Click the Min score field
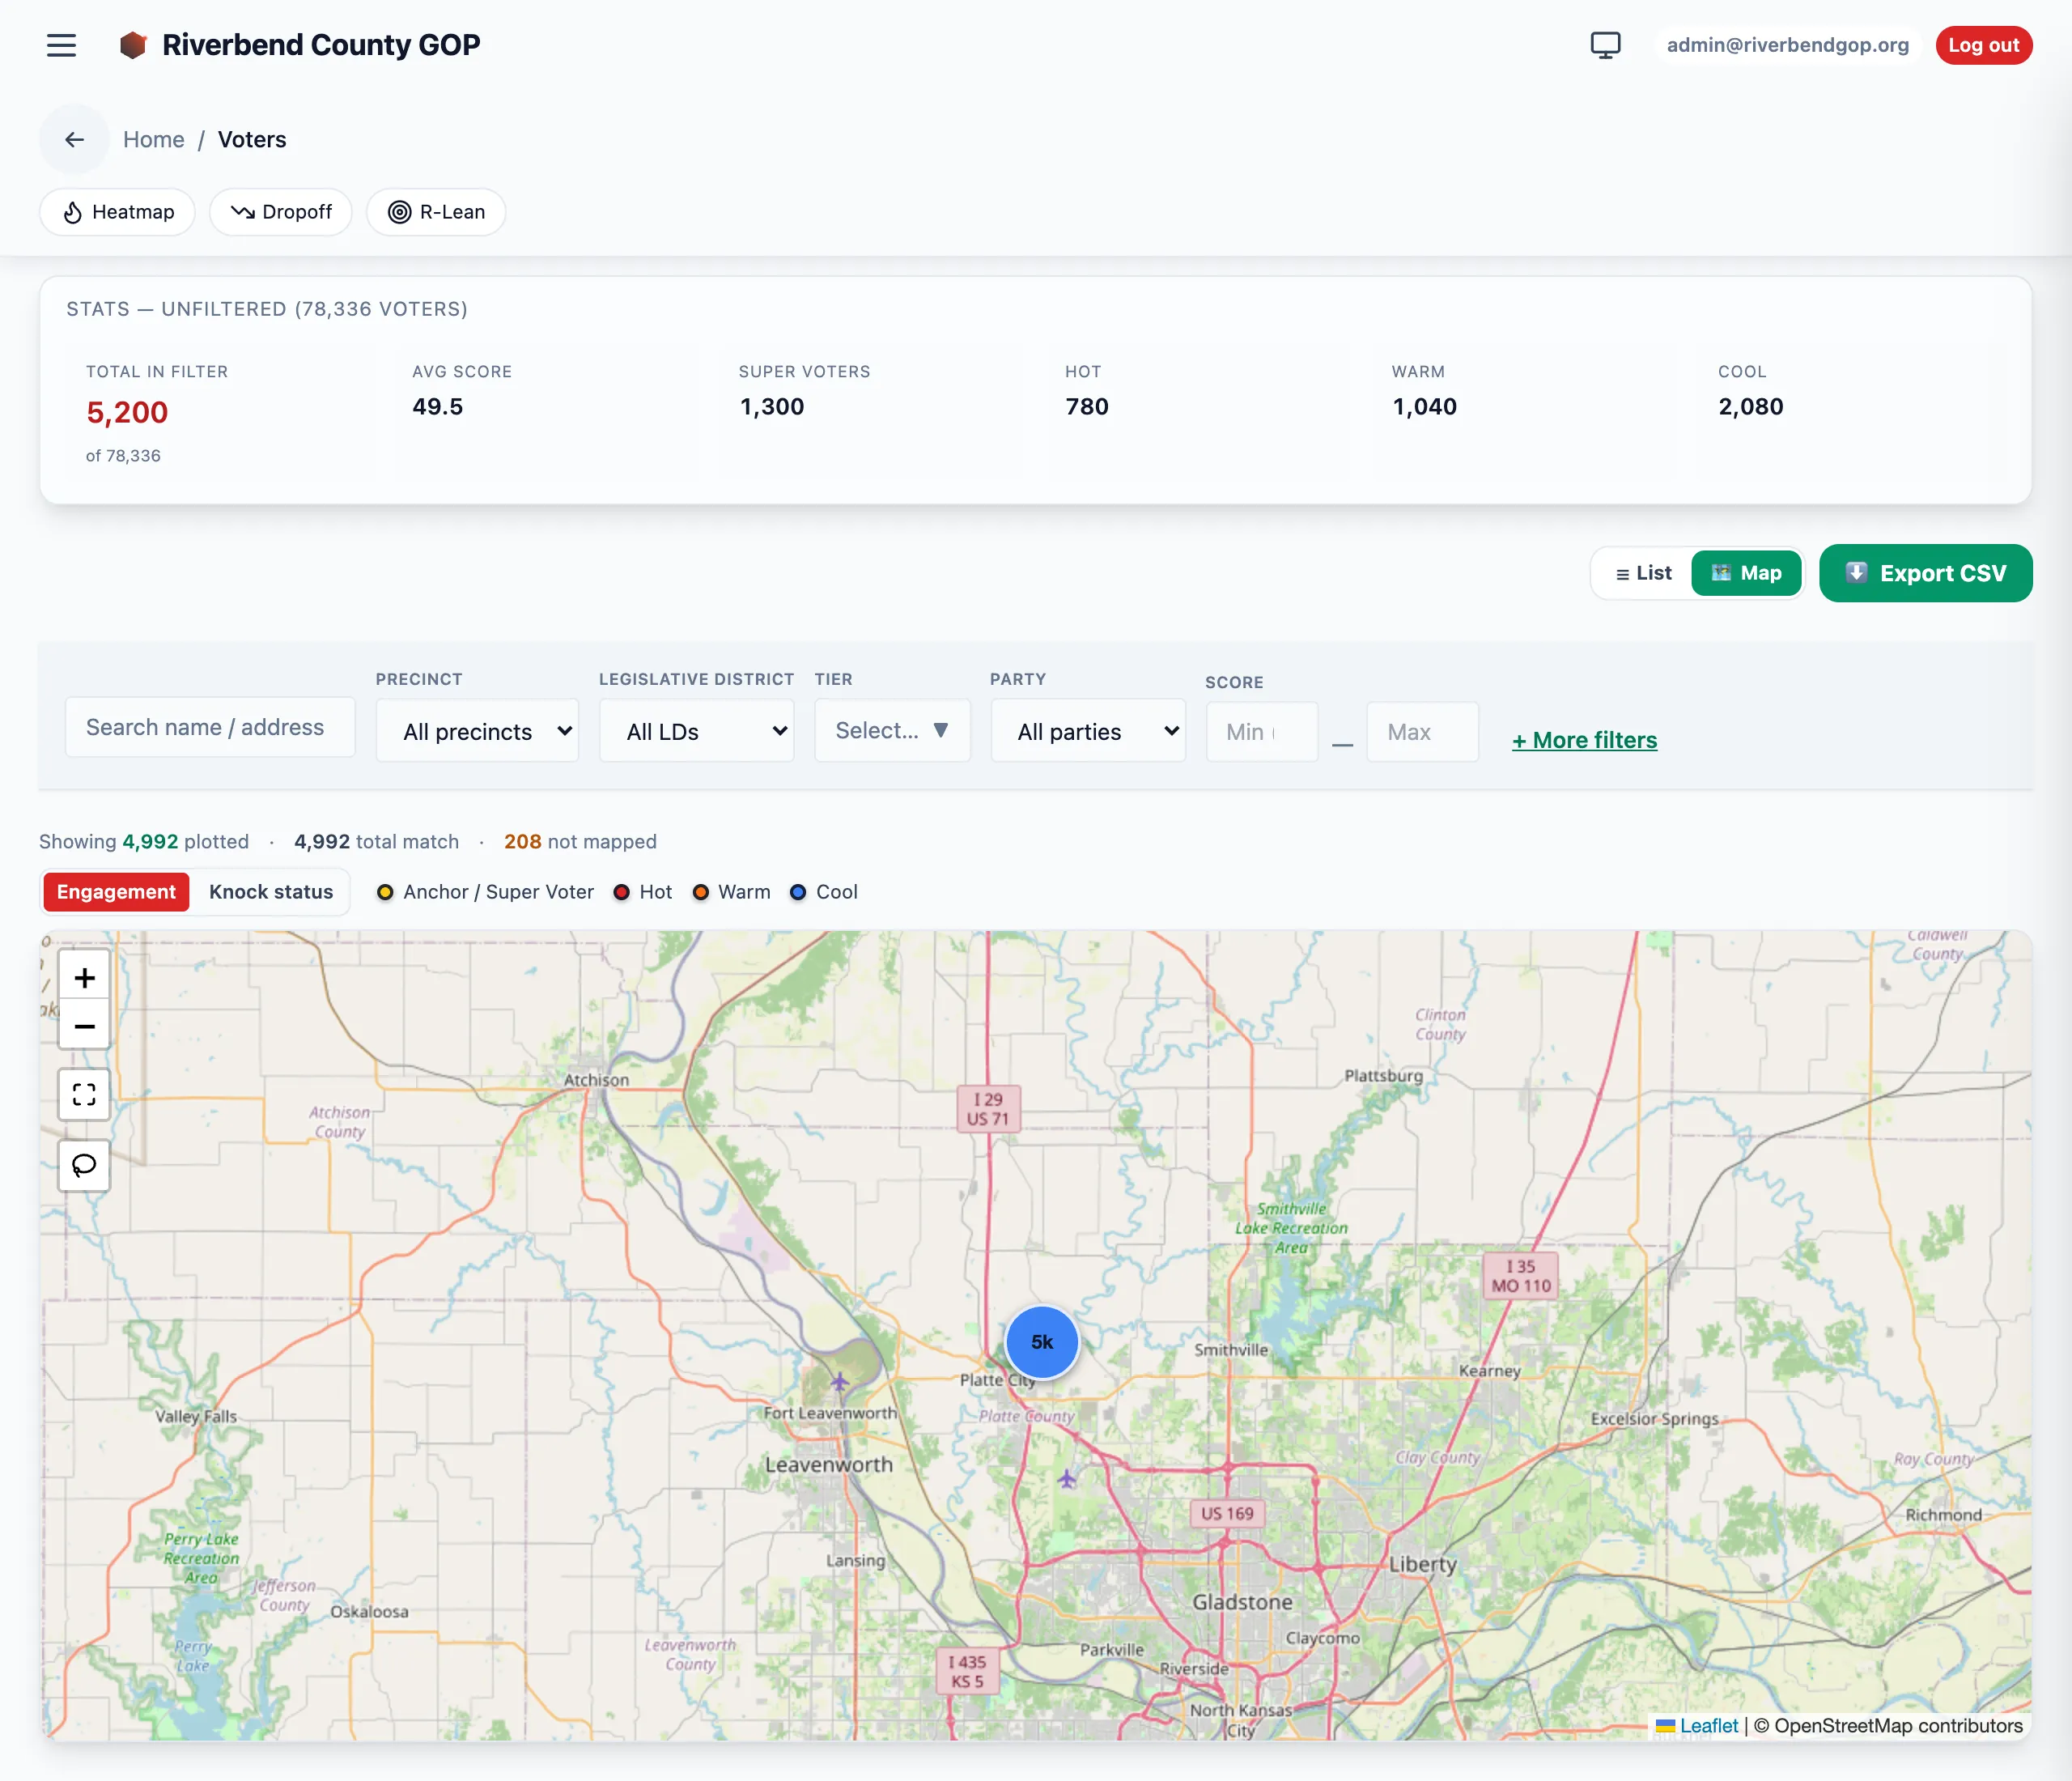 pyautogui.click(x=1262, y=732)
